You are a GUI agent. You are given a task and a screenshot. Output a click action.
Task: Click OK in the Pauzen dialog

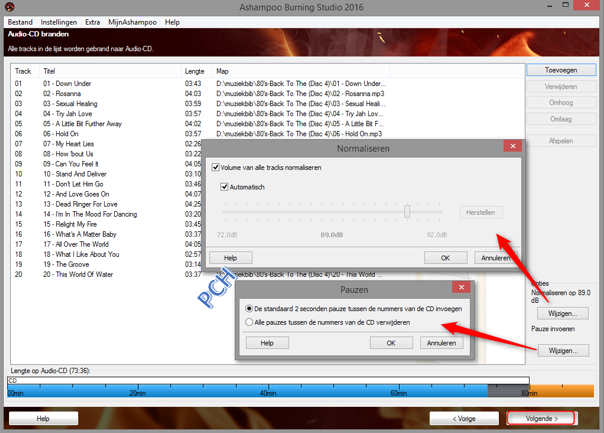pyautogui.click(x=391, y=343)
